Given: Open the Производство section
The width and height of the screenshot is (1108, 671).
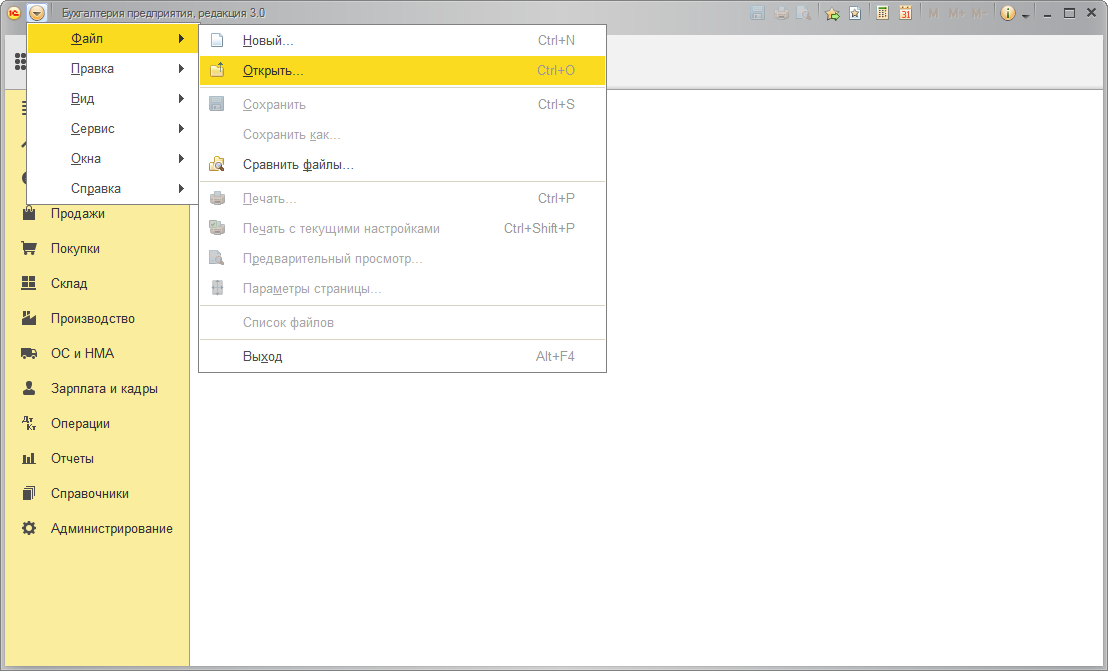Looking at the screenshot, I should 93,319.
